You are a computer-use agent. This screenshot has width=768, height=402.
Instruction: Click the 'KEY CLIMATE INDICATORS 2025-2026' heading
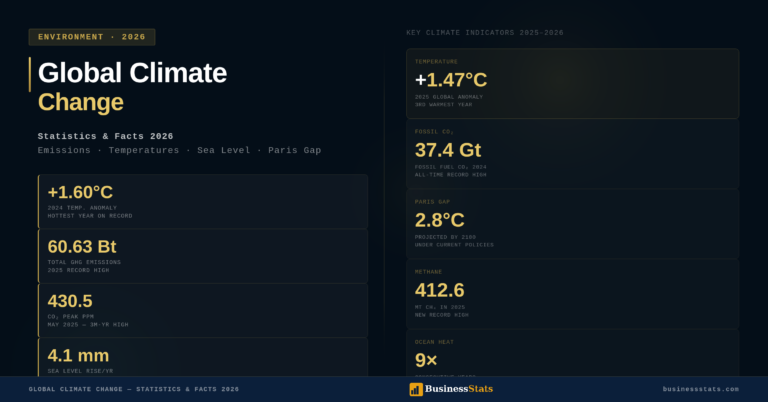tap(485, 33)
